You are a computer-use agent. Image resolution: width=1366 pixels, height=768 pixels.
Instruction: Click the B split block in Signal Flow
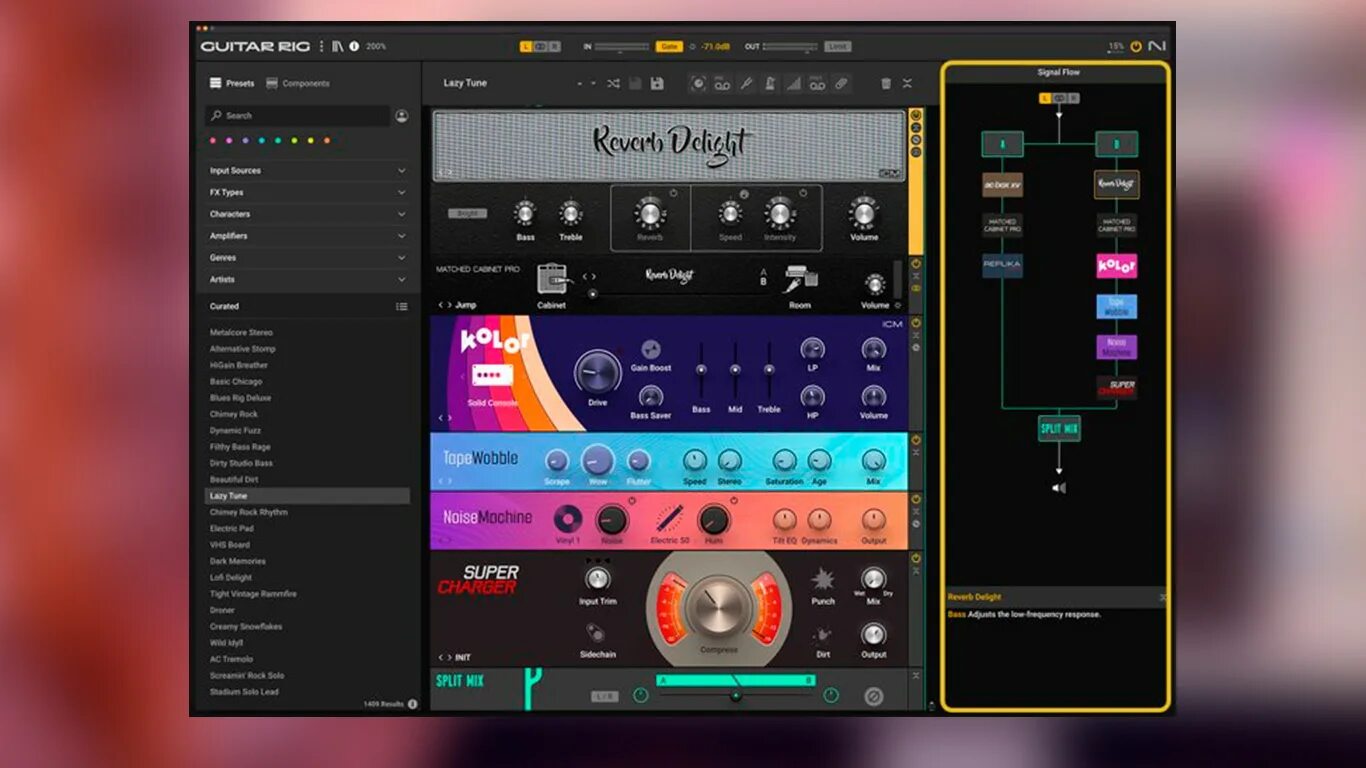coord(1117,144)
